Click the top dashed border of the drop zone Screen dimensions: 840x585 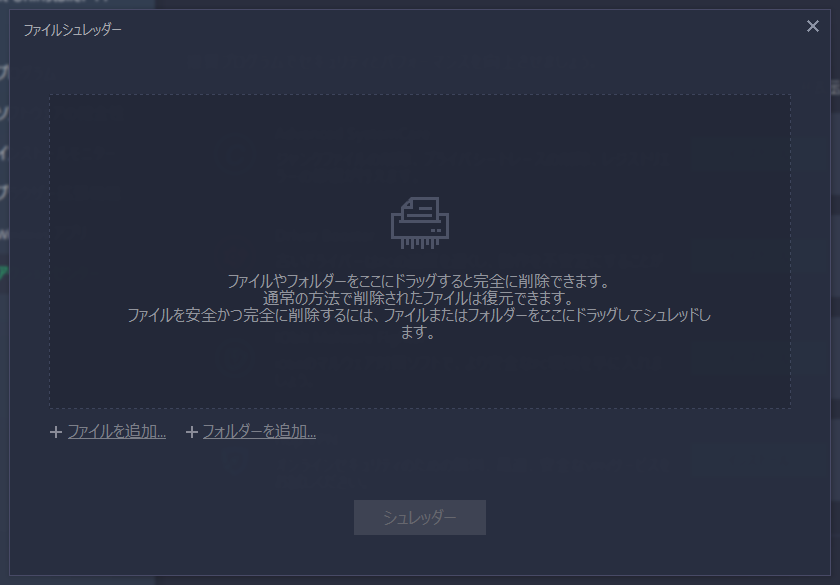420,95
